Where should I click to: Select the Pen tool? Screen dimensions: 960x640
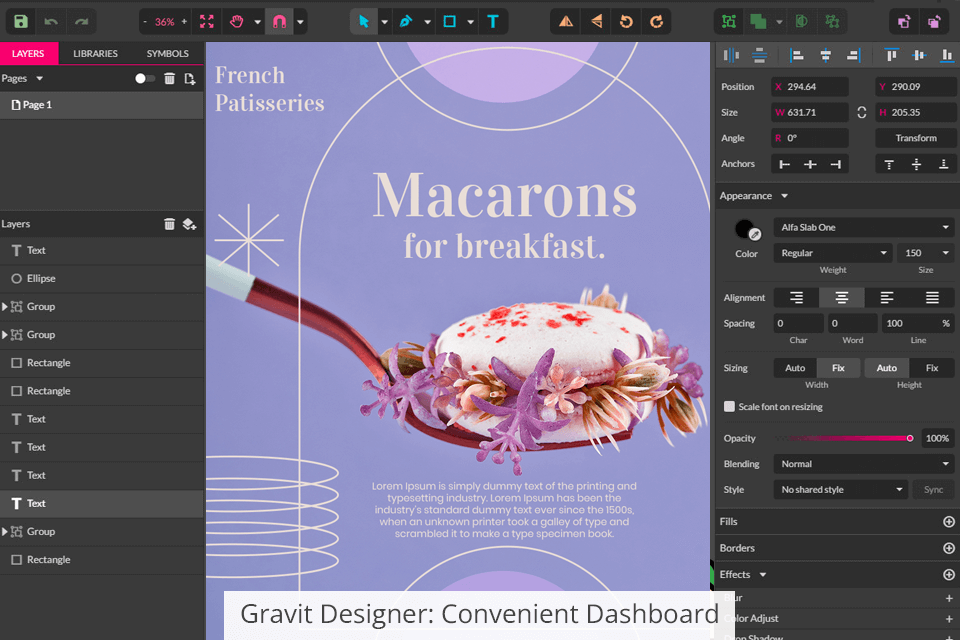click(x=406, y=22)
